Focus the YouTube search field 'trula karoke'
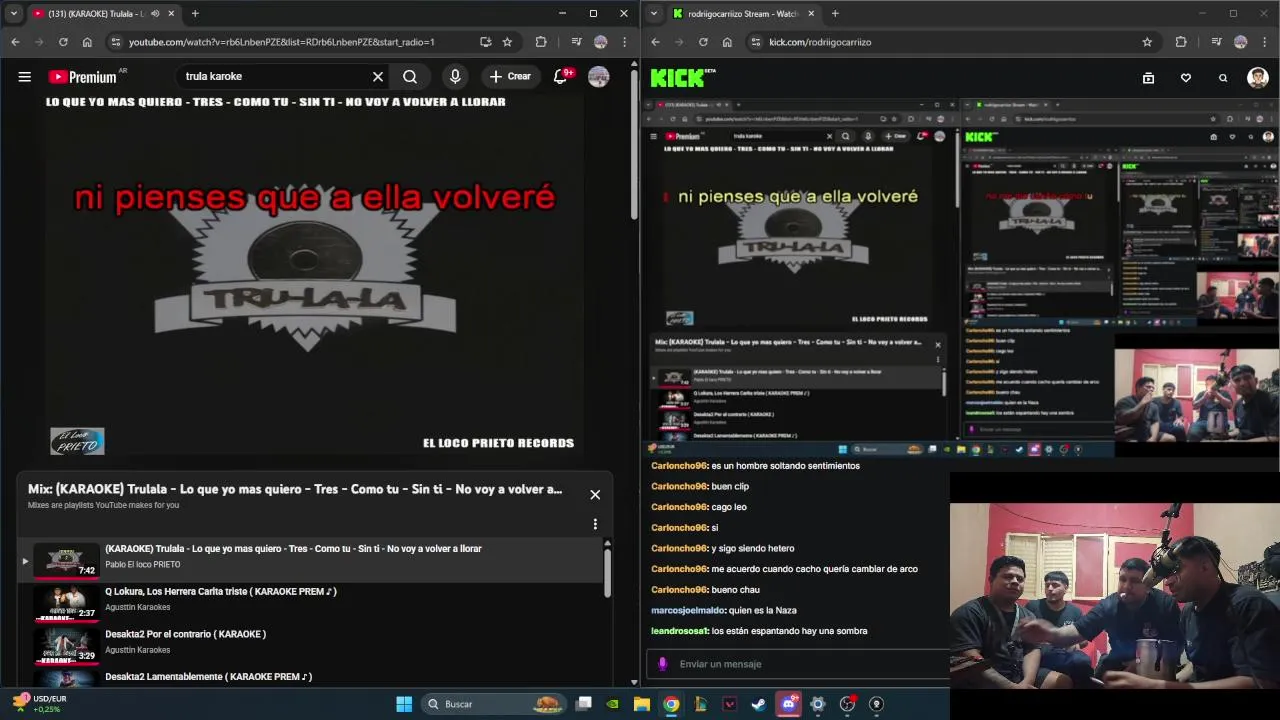Viewport: 1280px width, 720px height. click(x=275, y=77)
